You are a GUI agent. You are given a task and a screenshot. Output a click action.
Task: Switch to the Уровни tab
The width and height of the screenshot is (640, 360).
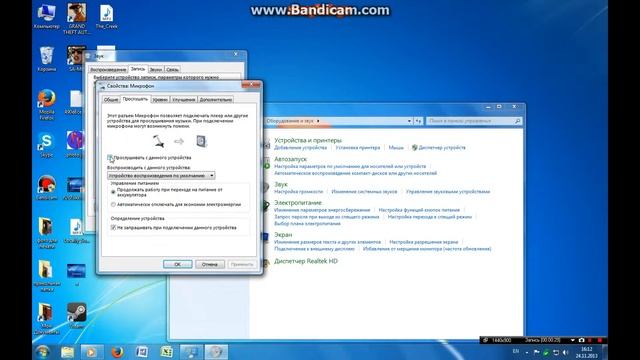click(160, 100)
